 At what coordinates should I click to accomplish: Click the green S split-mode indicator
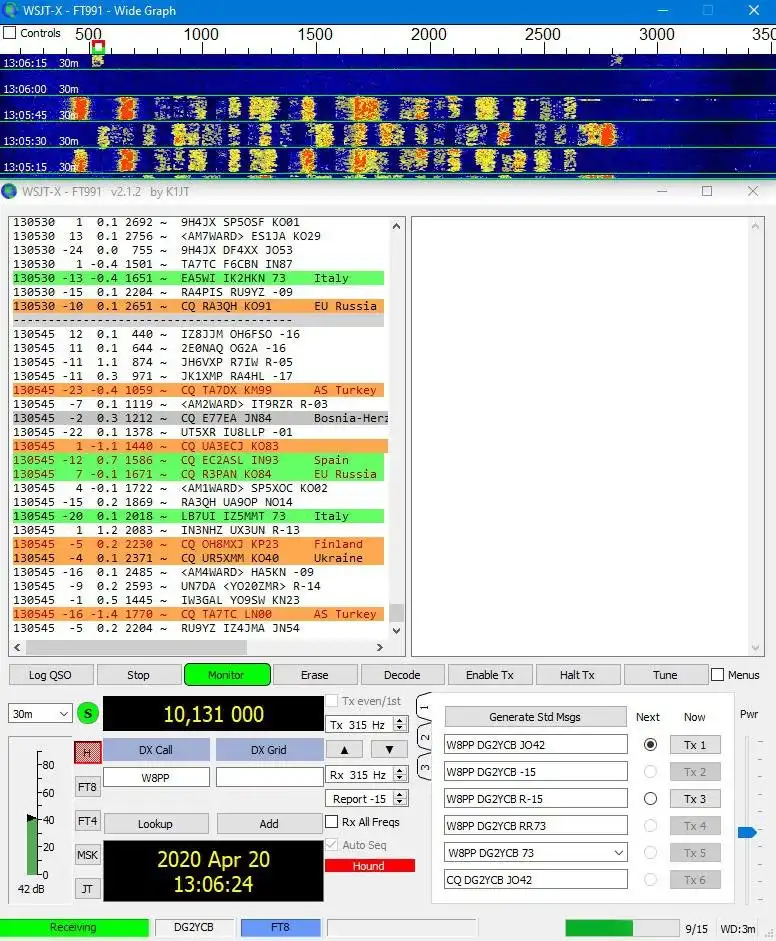point(88,714)
